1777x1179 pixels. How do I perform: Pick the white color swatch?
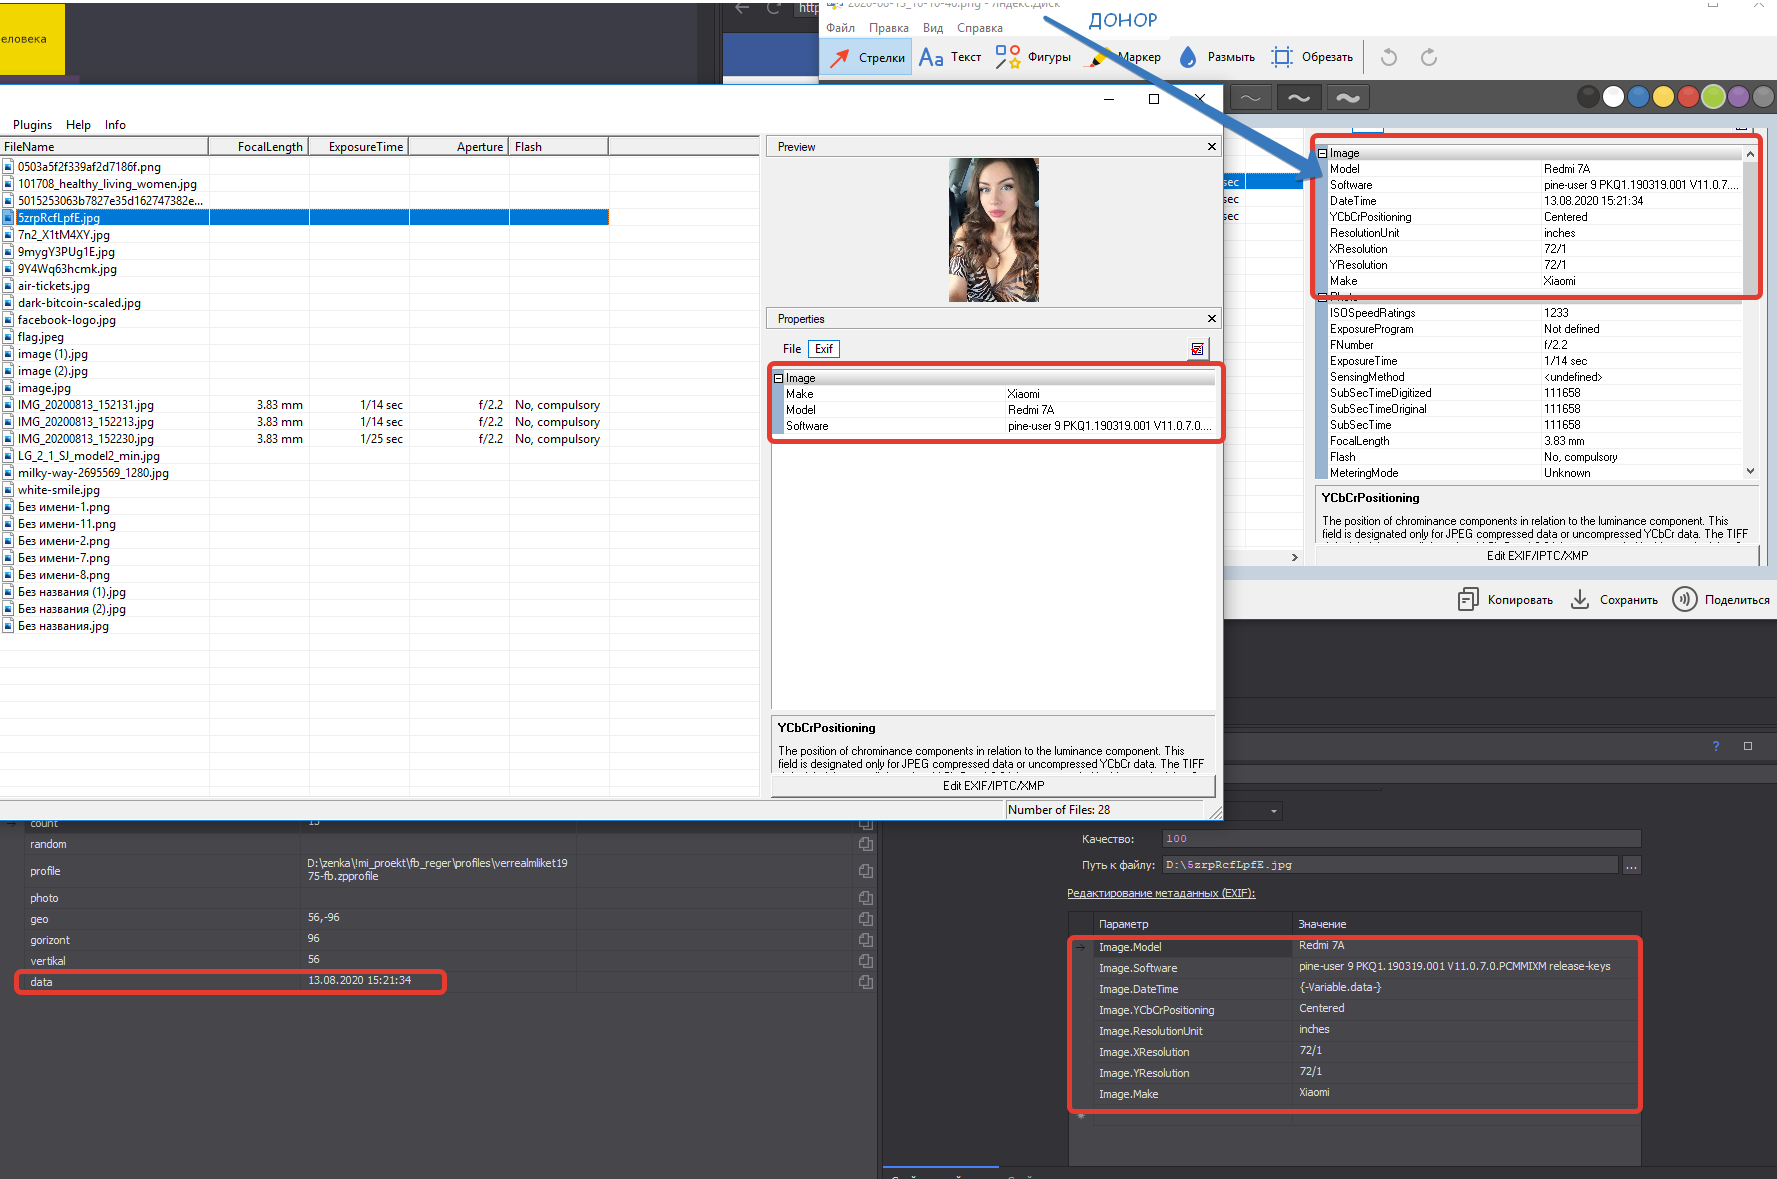(1613, 96)
